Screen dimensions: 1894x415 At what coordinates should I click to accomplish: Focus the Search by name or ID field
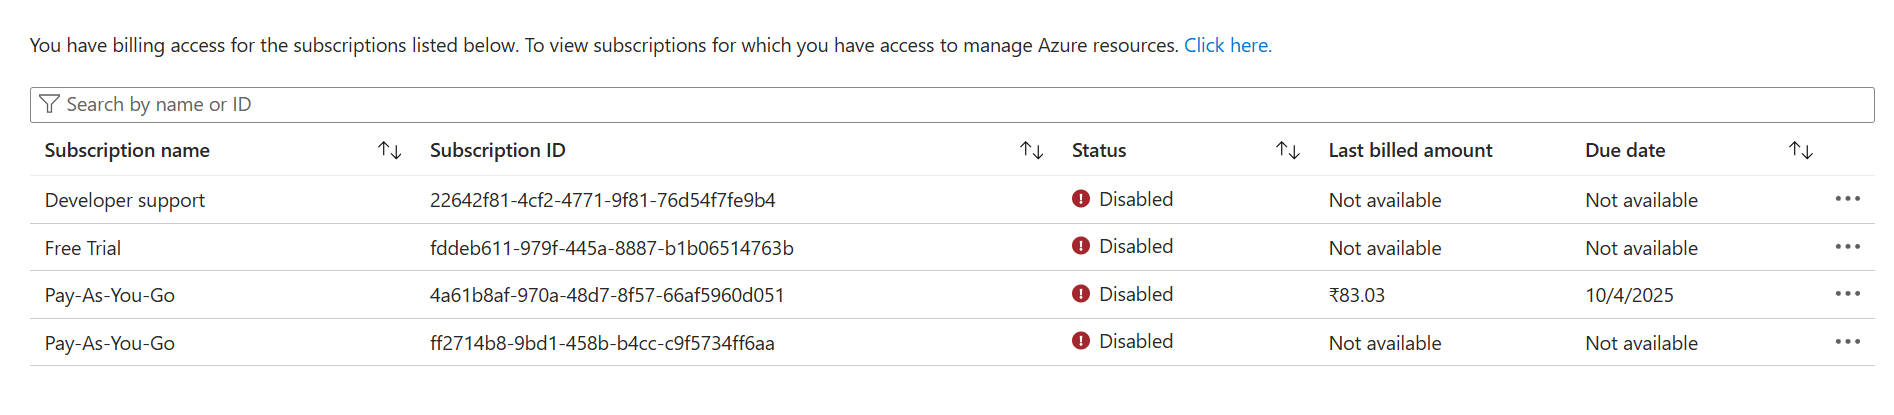click(952, 105)
